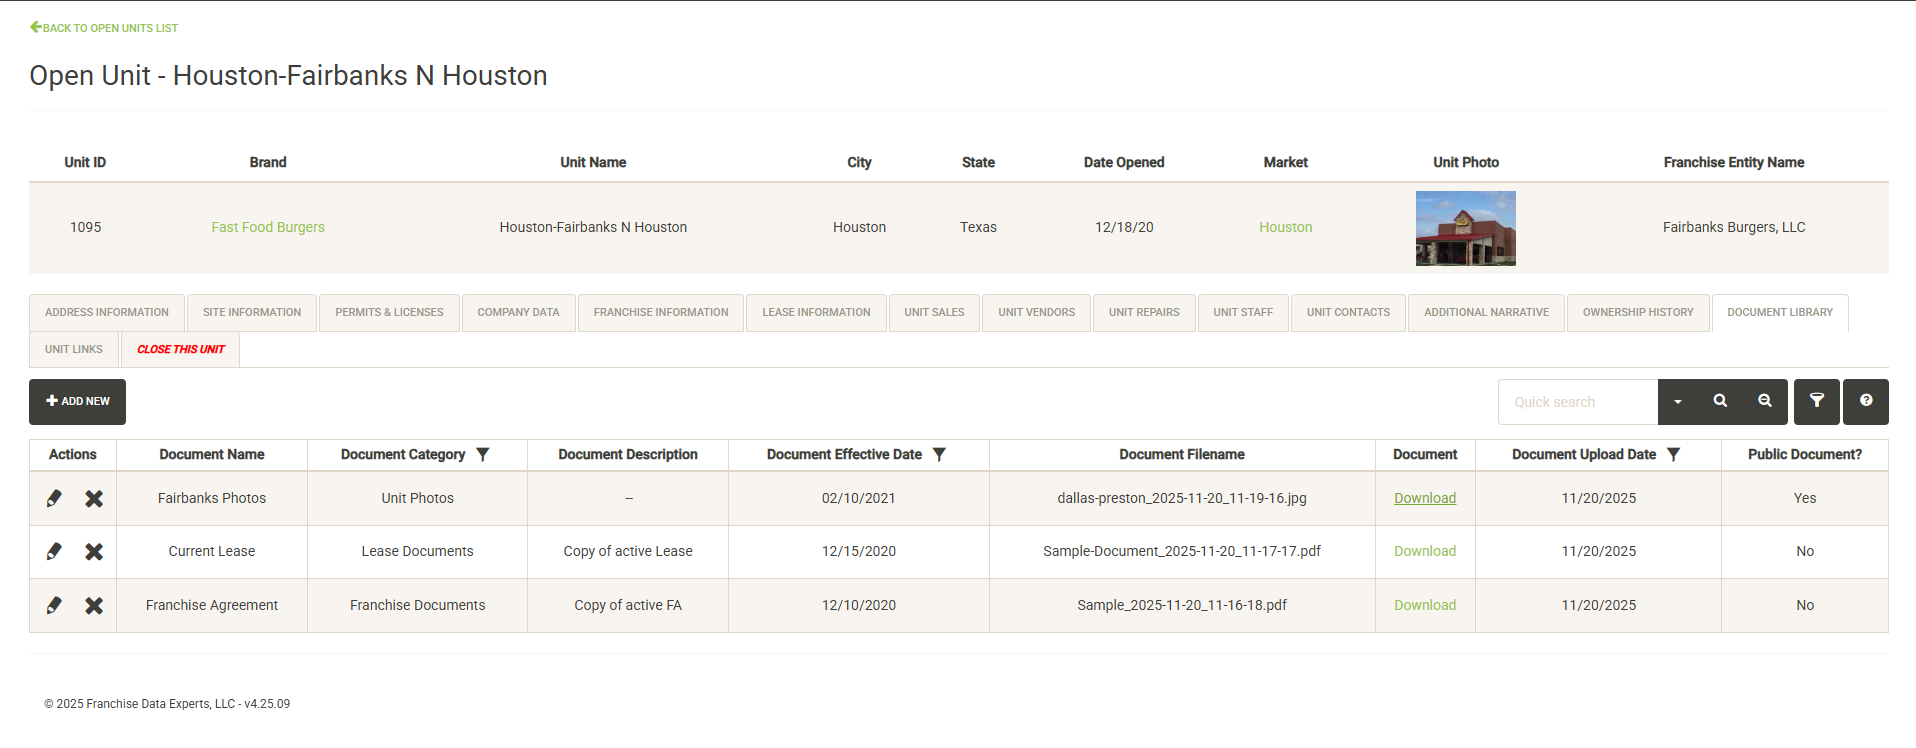
Task: Go back to open units list
Action: point(104,28)
